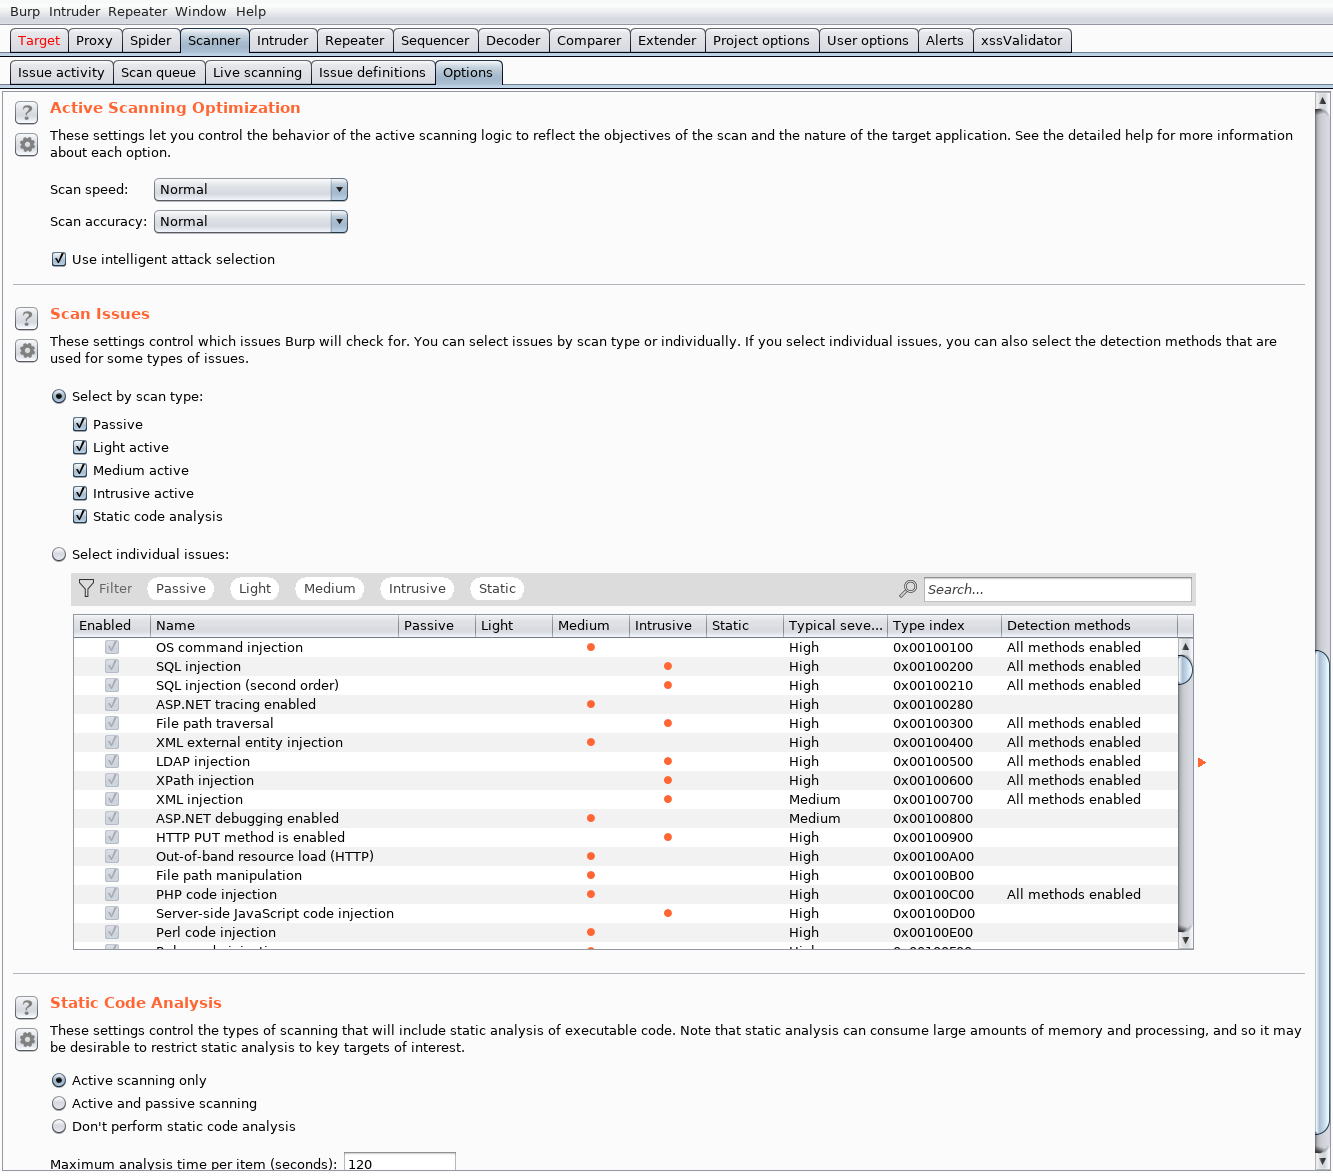This screenshot has width=1333, height=1176.
Task: Choose Select by scan type option
Action: click(59, 396)
